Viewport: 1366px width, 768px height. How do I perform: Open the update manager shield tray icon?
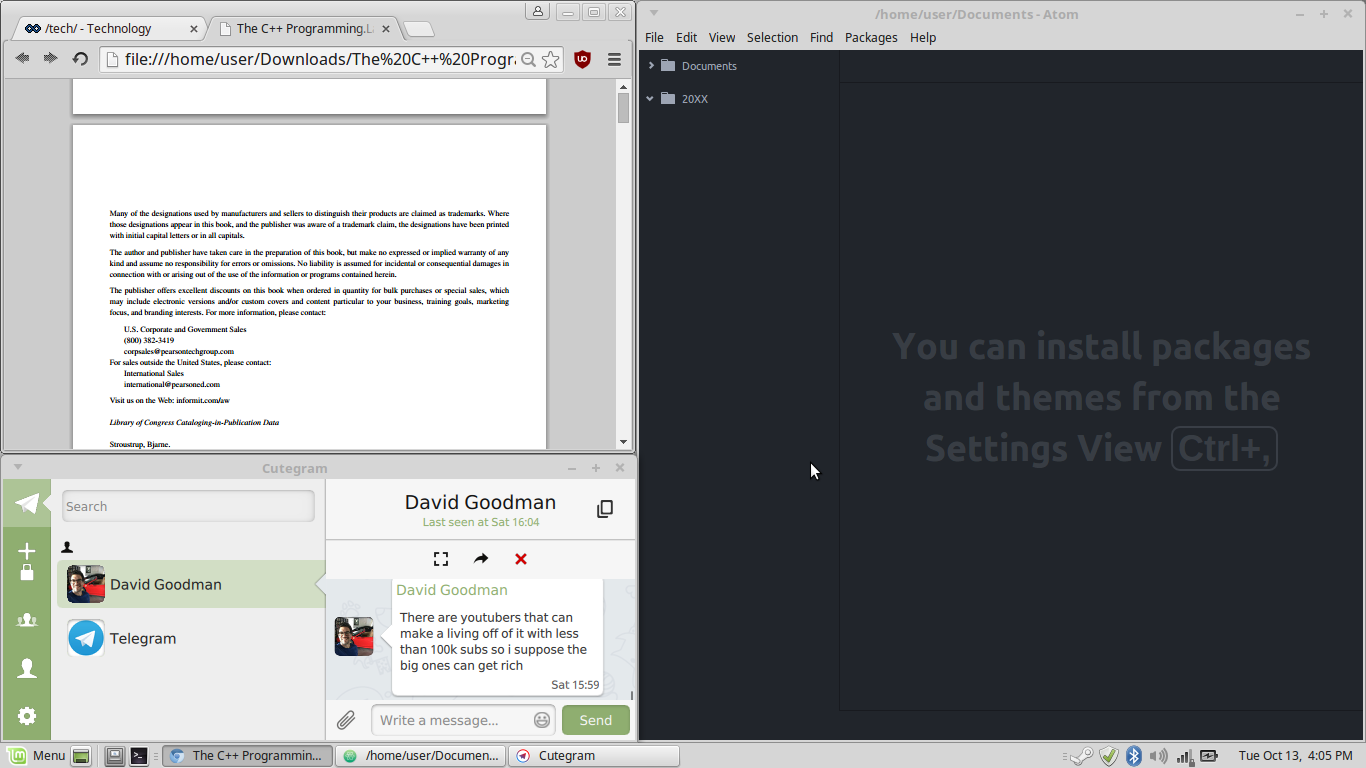[1108, 756]
